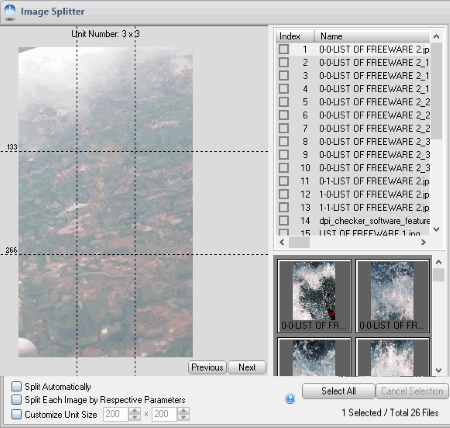
Task: Tick checkbox for file index 2
Action: (x=284, y=62)
